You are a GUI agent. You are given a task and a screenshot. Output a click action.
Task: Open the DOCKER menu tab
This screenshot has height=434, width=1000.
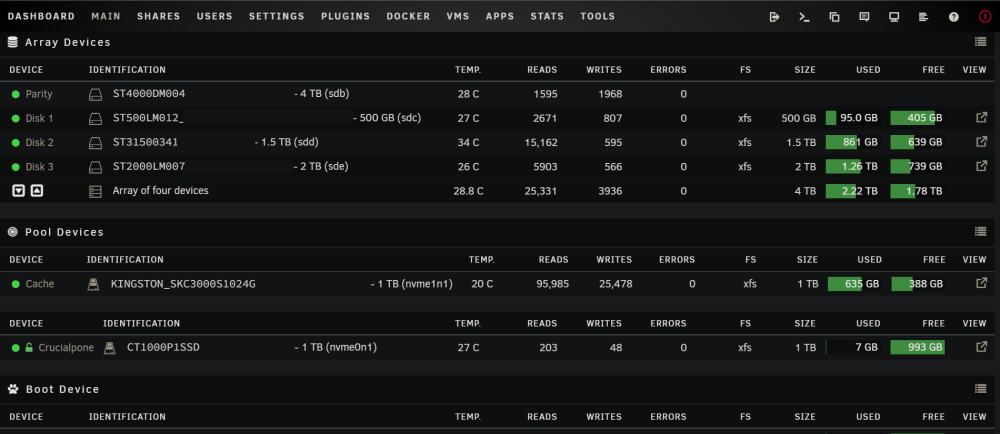coord(408,17)
